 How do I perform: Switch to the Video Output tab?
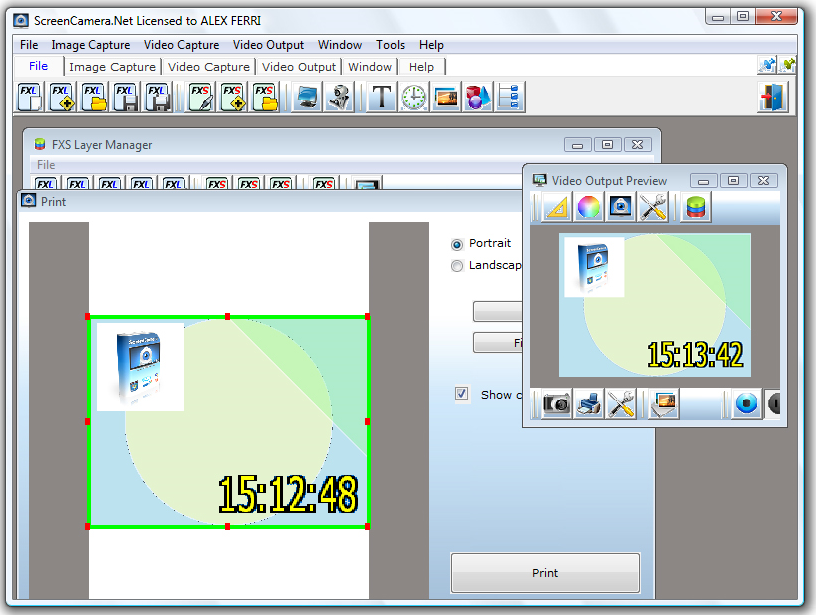pos(299,67)
